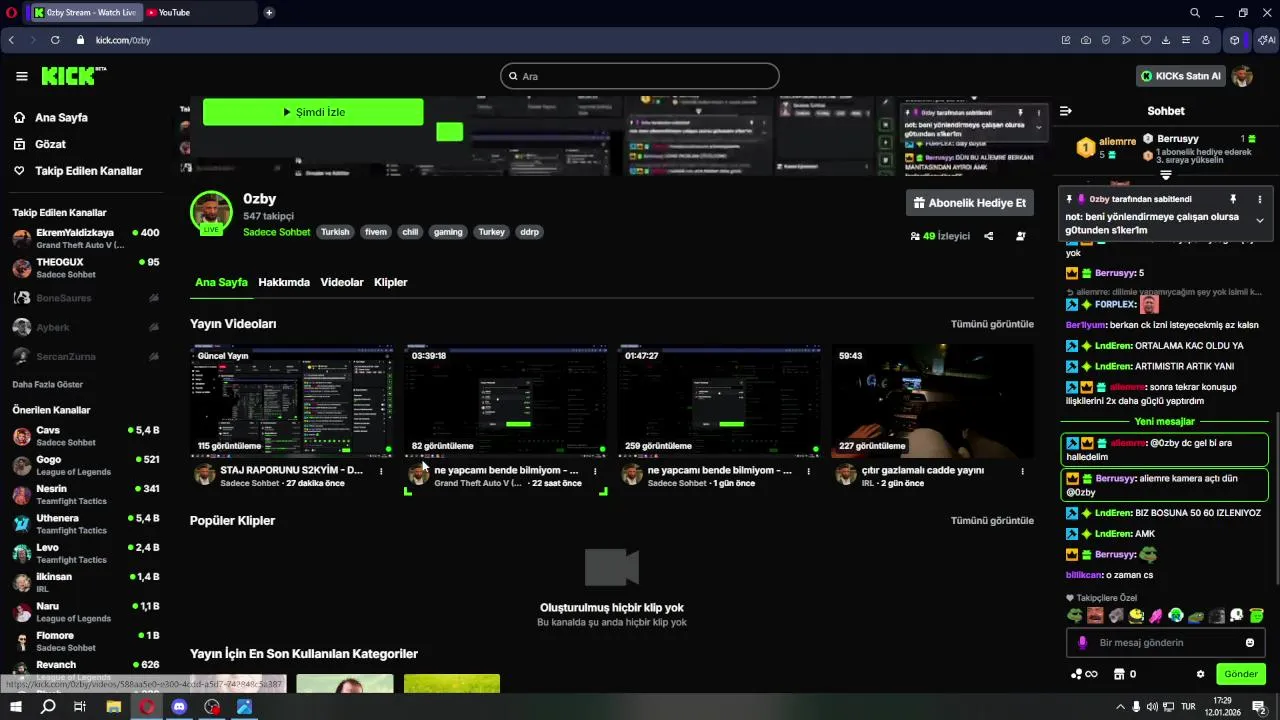Open Takip Edilen Kanallar in sidebar
The height and width of the screenshot is (720, 1280).
[x=88, y=171]
